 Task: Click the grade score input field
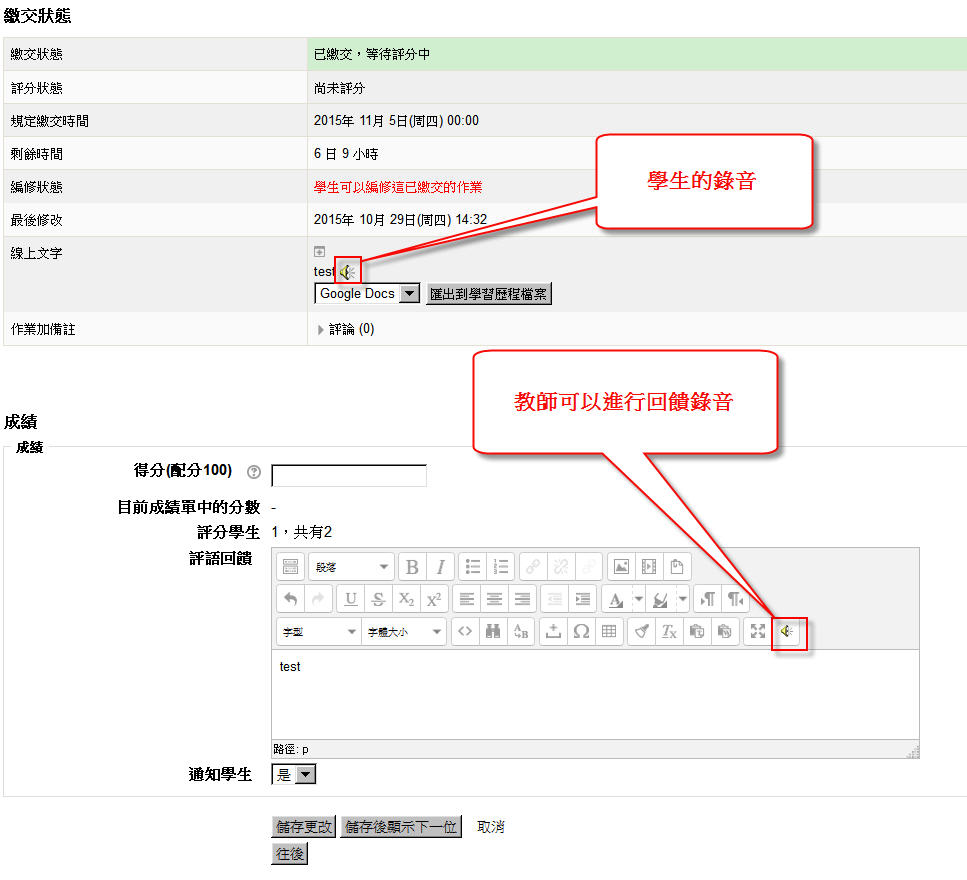point(348,475)
